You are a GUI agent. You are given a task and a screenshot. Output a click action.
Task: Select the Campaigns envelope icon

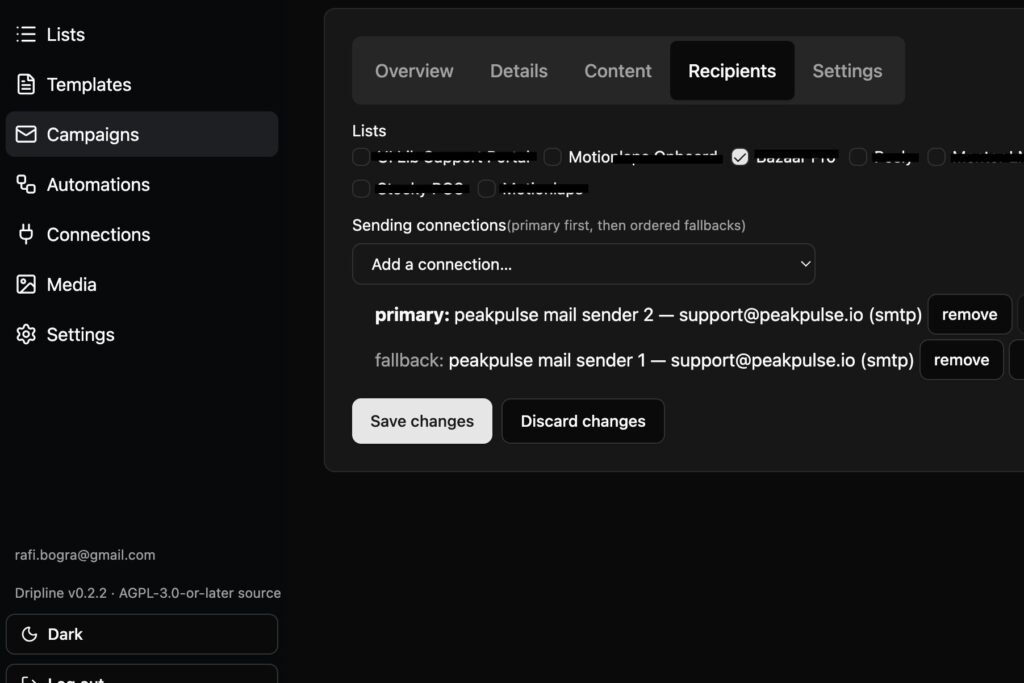[x=26, y=135]
